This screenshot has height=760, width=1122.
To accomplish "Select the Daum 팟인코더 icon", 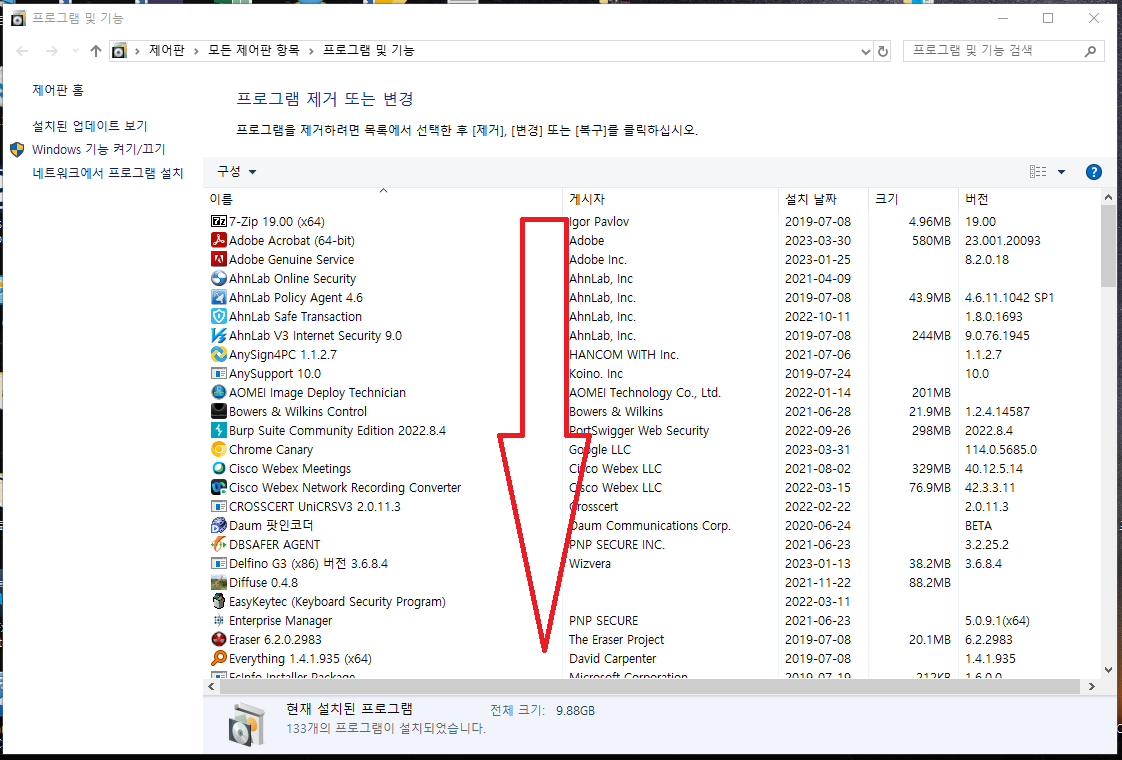I will coord(219,525).
